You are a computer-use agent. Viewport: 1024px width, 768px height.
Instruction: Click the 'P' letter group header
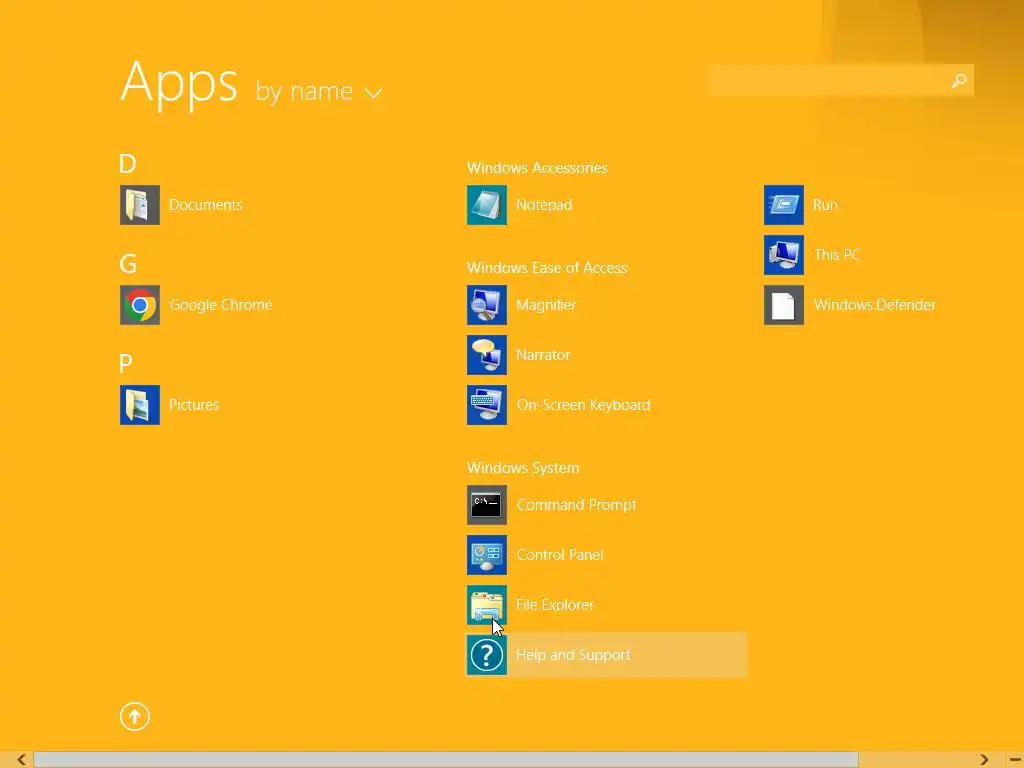126,364
